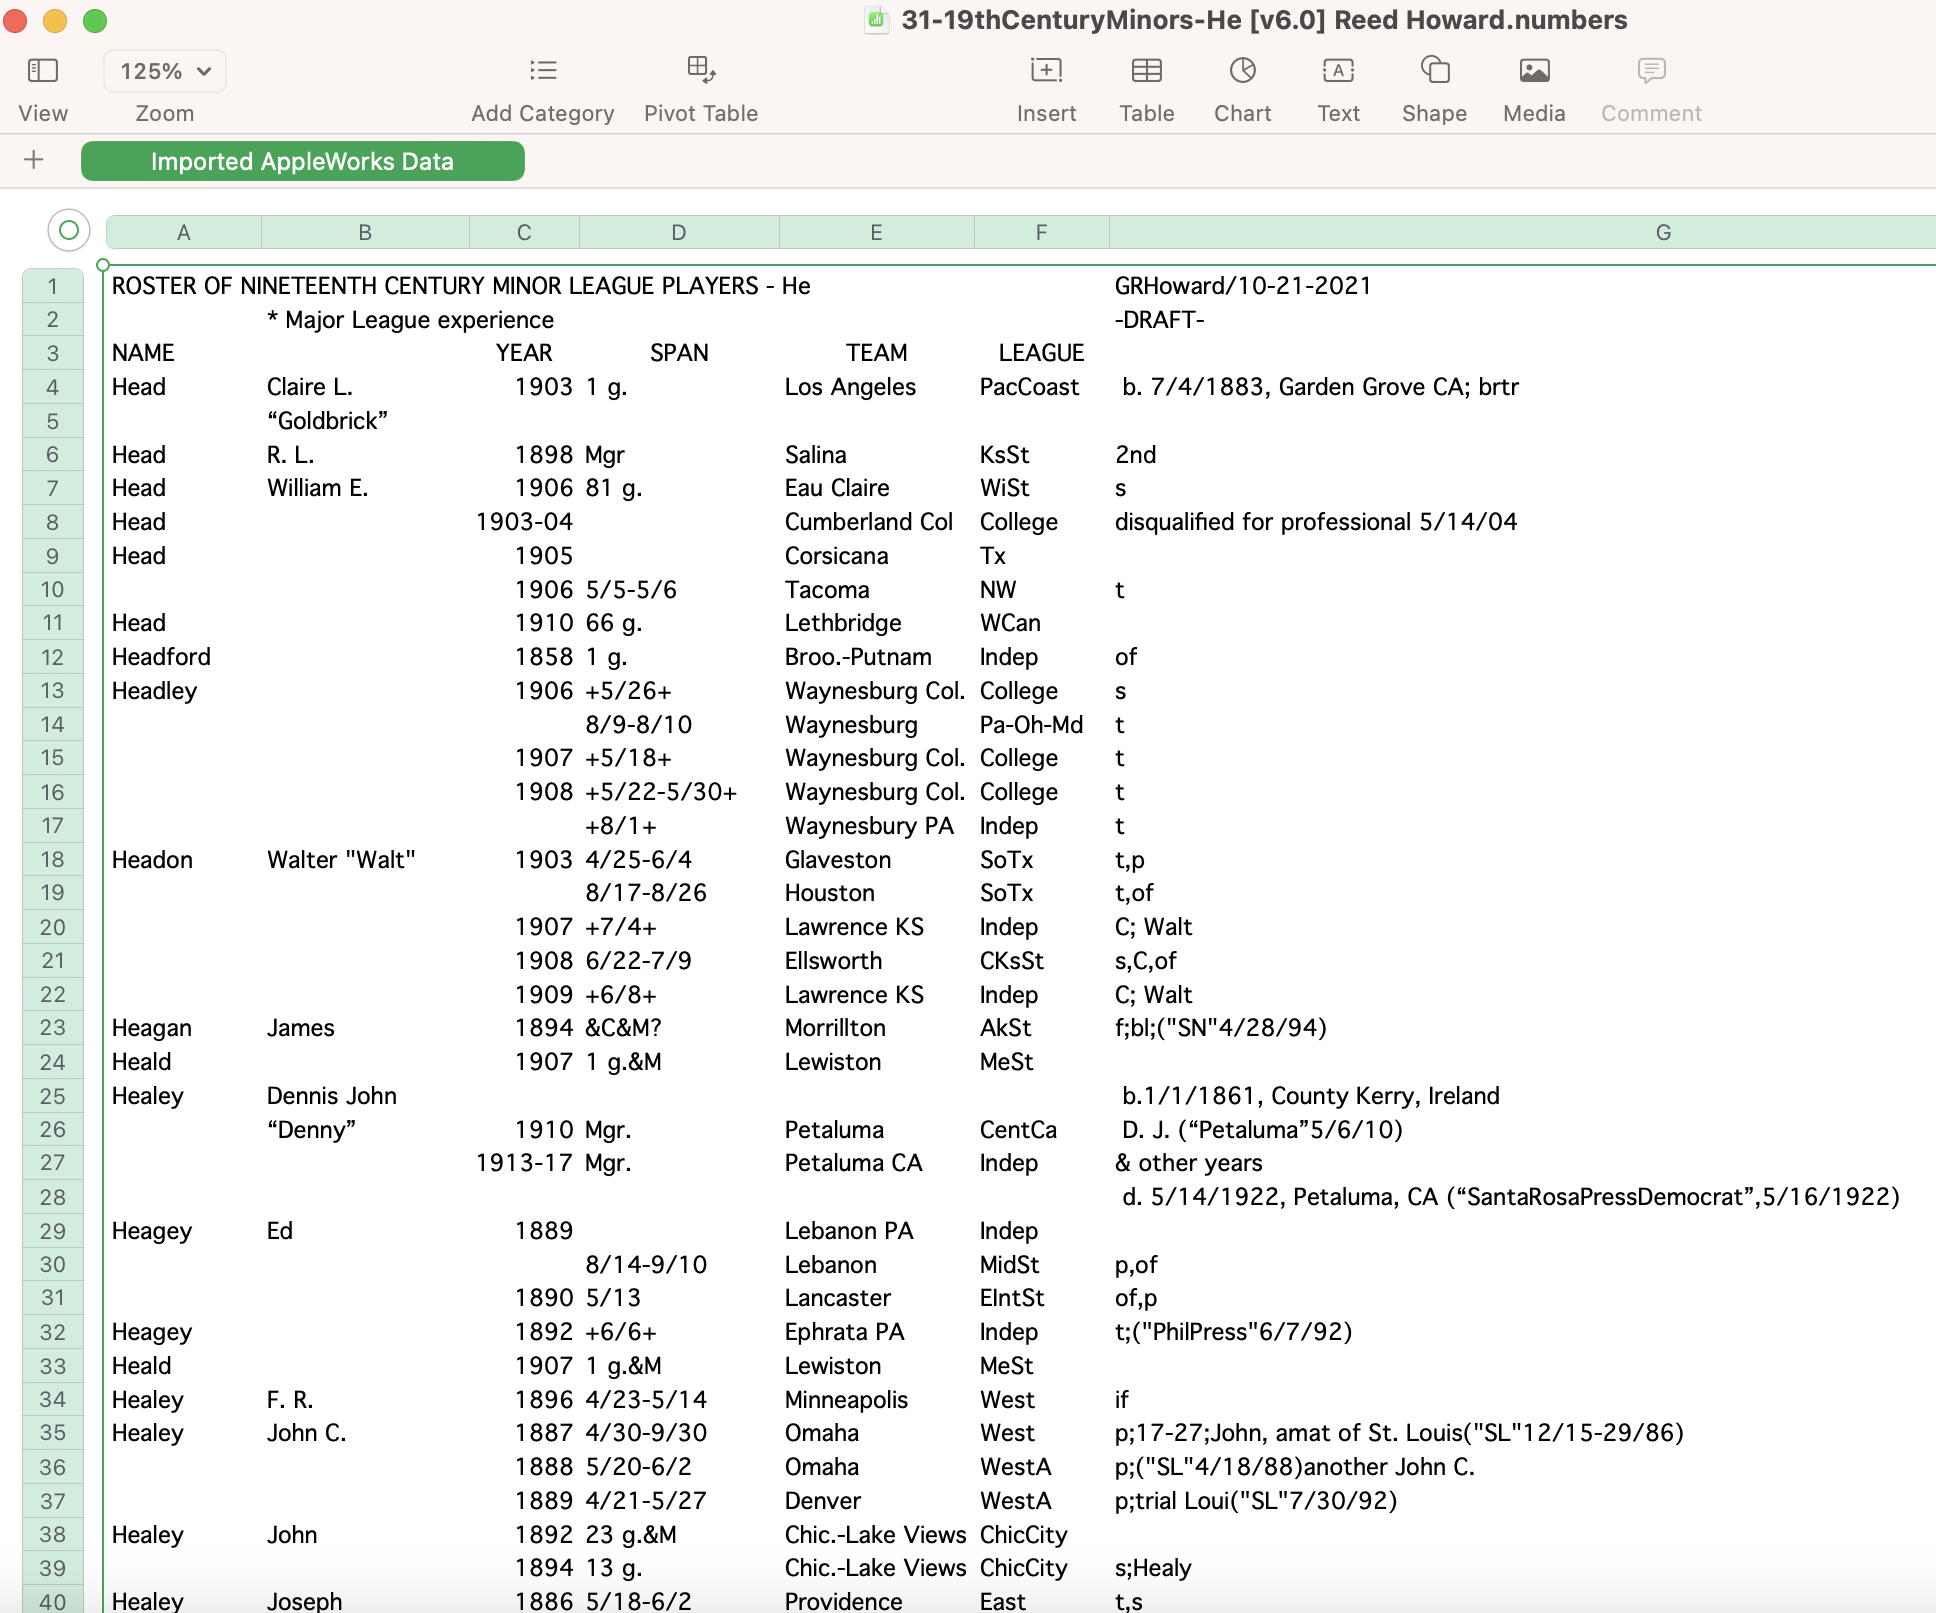Select the 'Providence' team cell
The width and height of the screenshot is (1936, 1613).
click(843, 1601)
